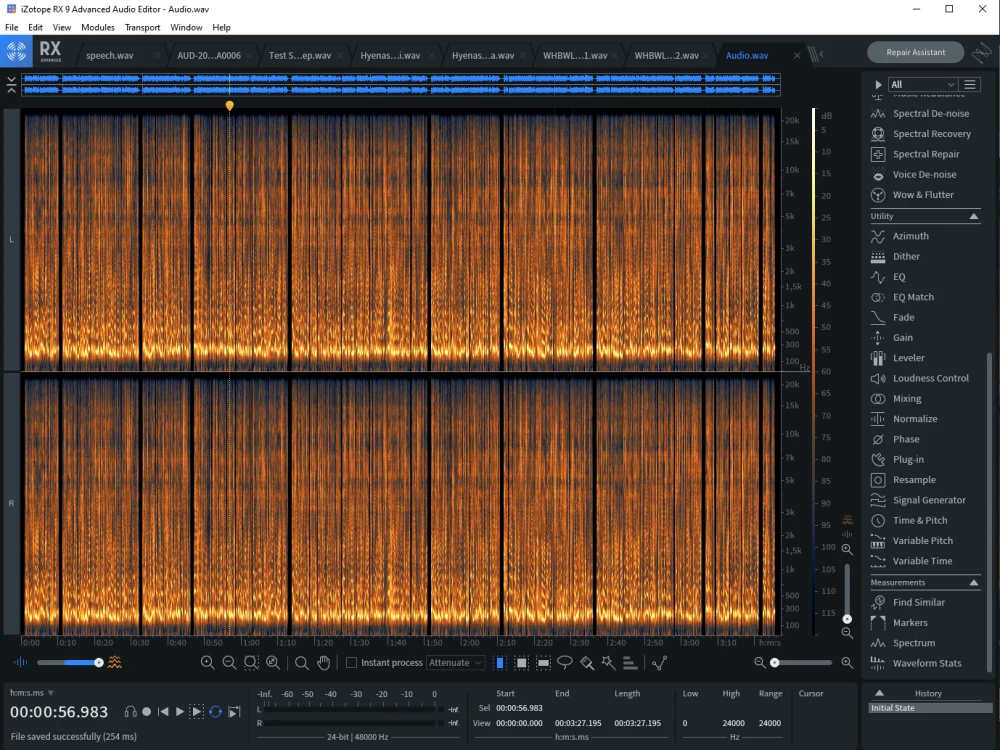This screenshot has height=750, width=1000.
Task: Collapse the History panel
Action: (879, 693)
